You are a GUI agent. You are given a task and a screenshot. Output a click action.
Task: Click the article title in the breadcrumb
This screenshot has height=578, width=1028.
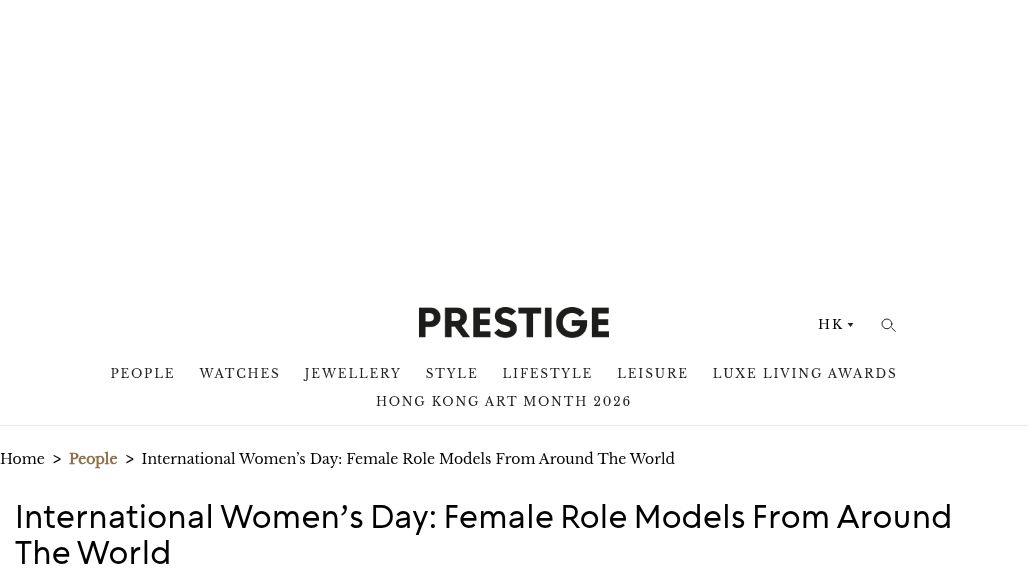tap(407, 460)
